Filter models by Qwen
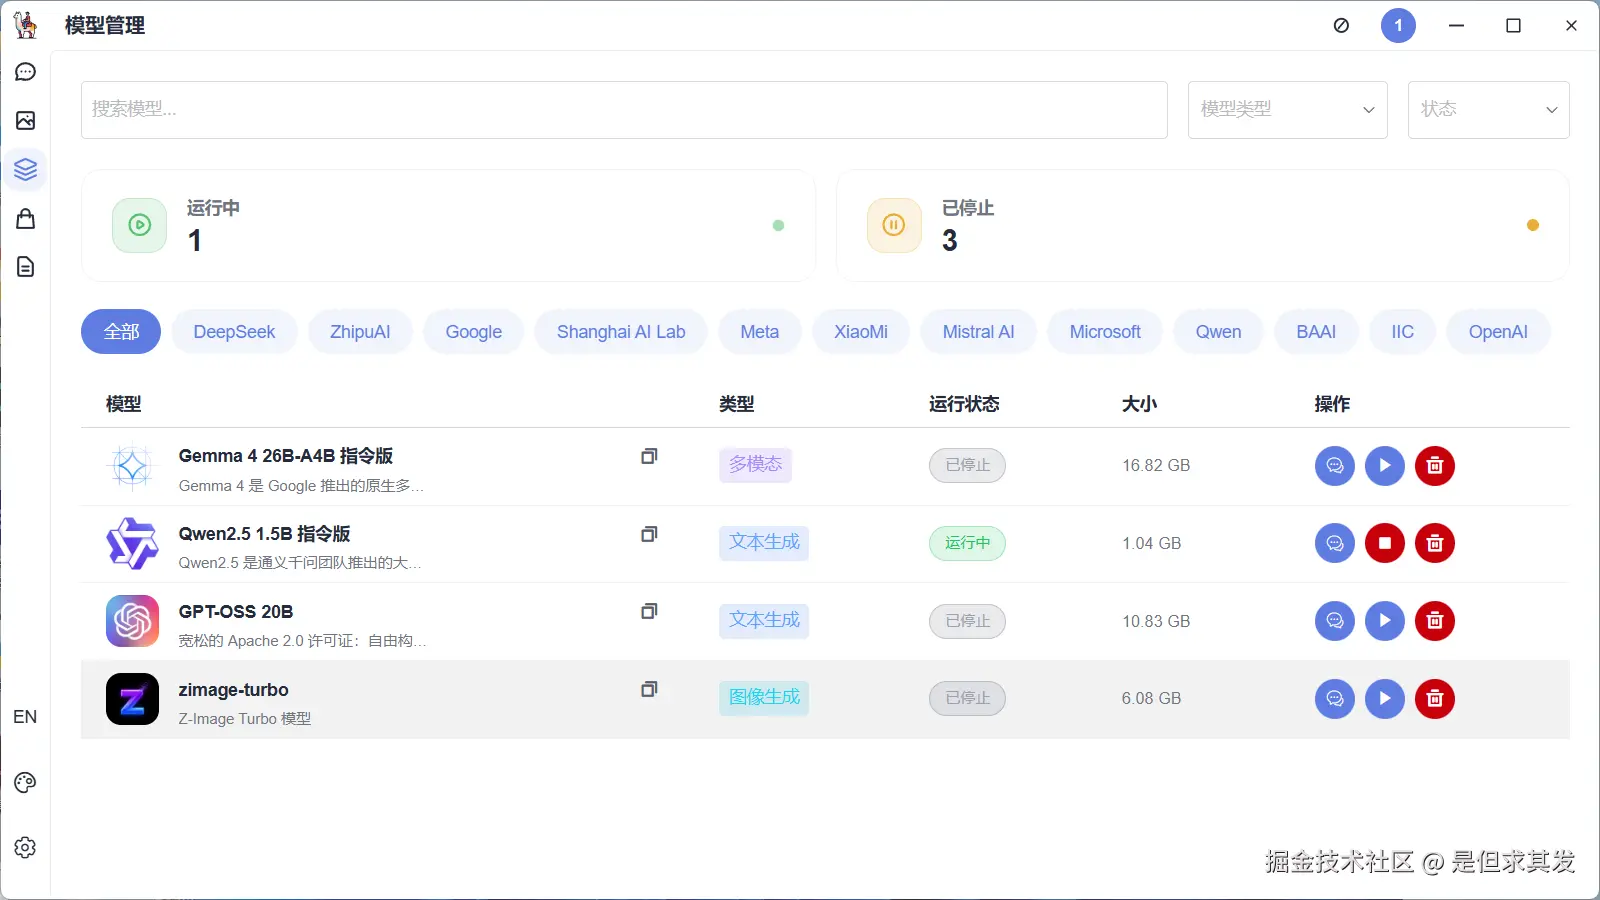Screen dimensions: 1600x900 (x=1218, y=332)
